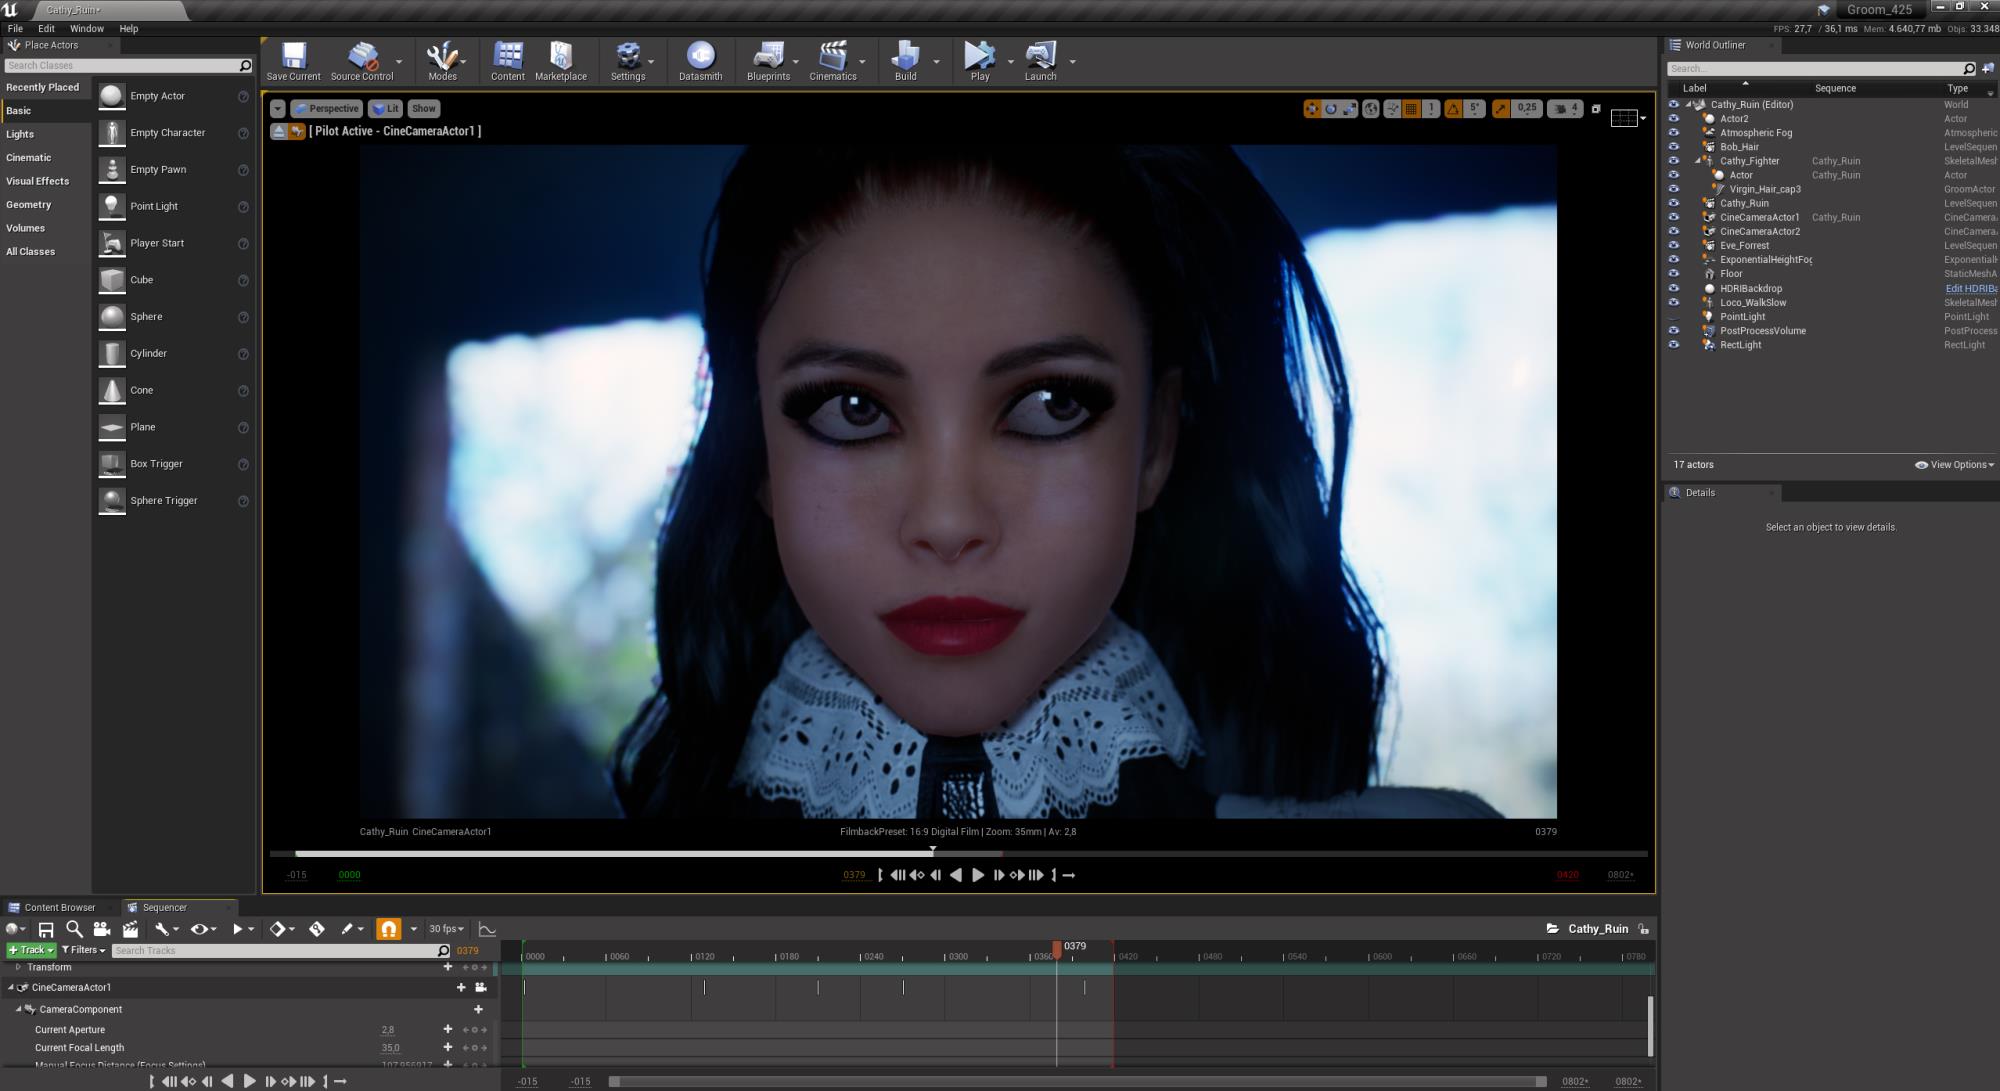Image resolution: width=2000 pixels, height=1091 pixels.
Task: Click the camera speed setting 4
Action: click(x=1566, y=108)
